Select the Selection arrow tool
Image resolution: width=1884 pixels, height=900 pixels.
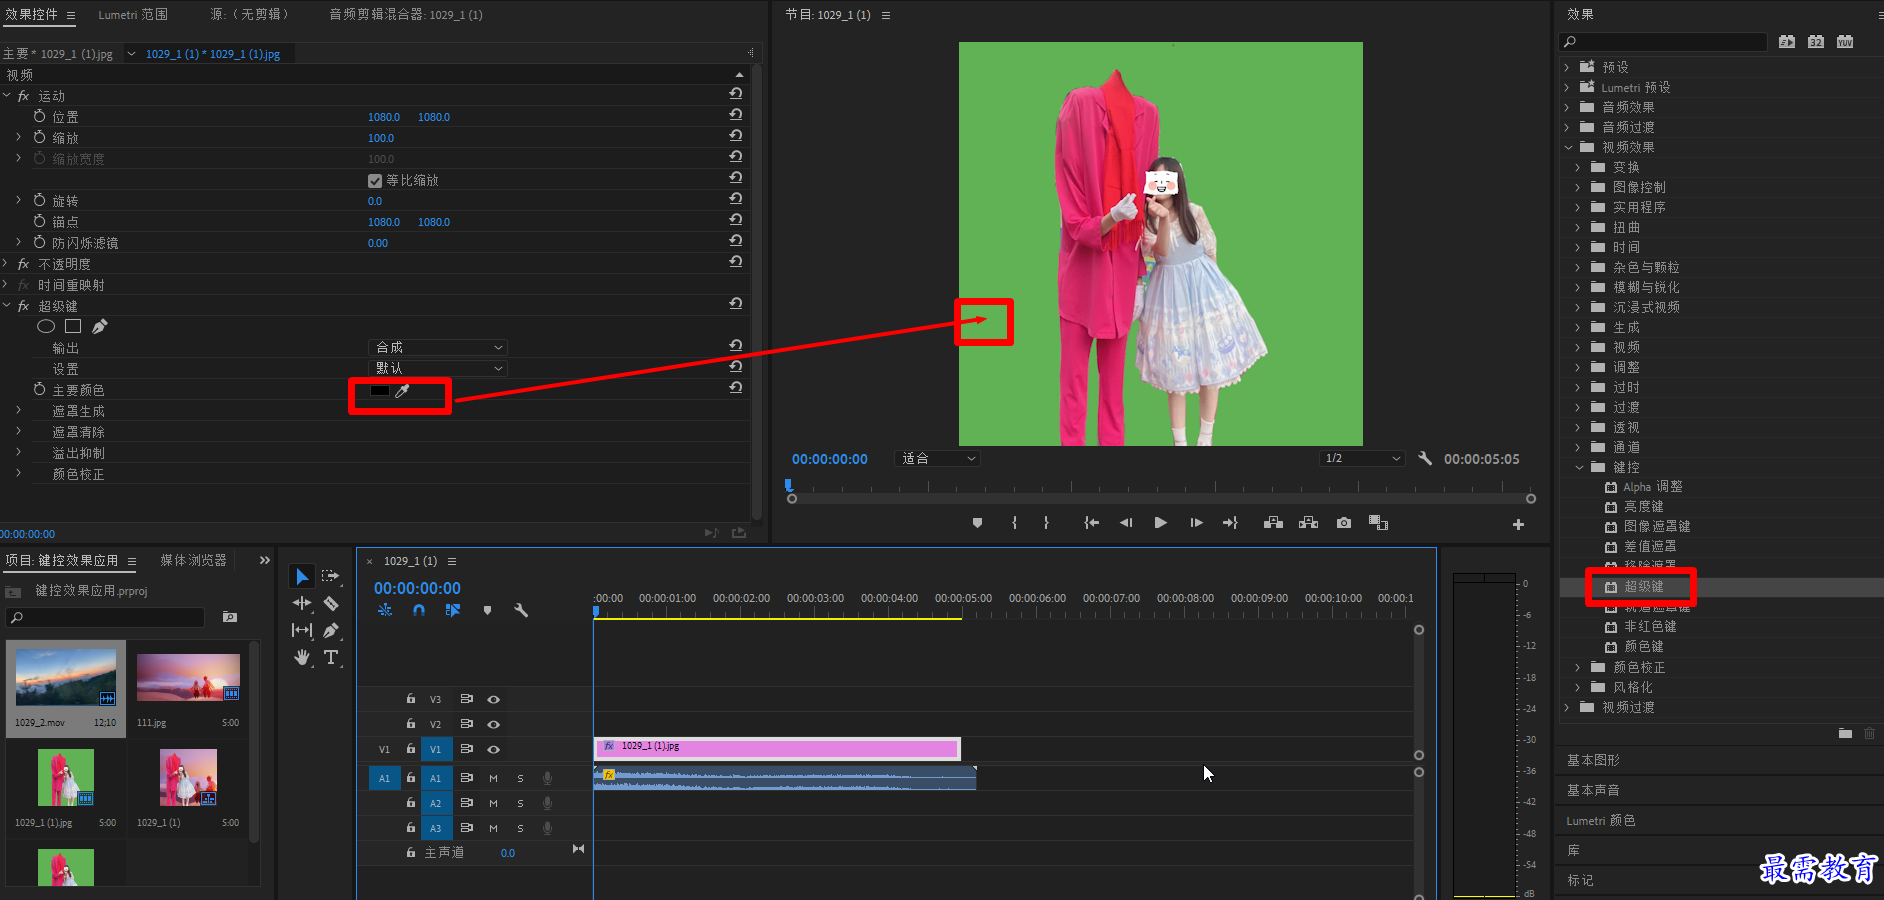pos(302,576)
